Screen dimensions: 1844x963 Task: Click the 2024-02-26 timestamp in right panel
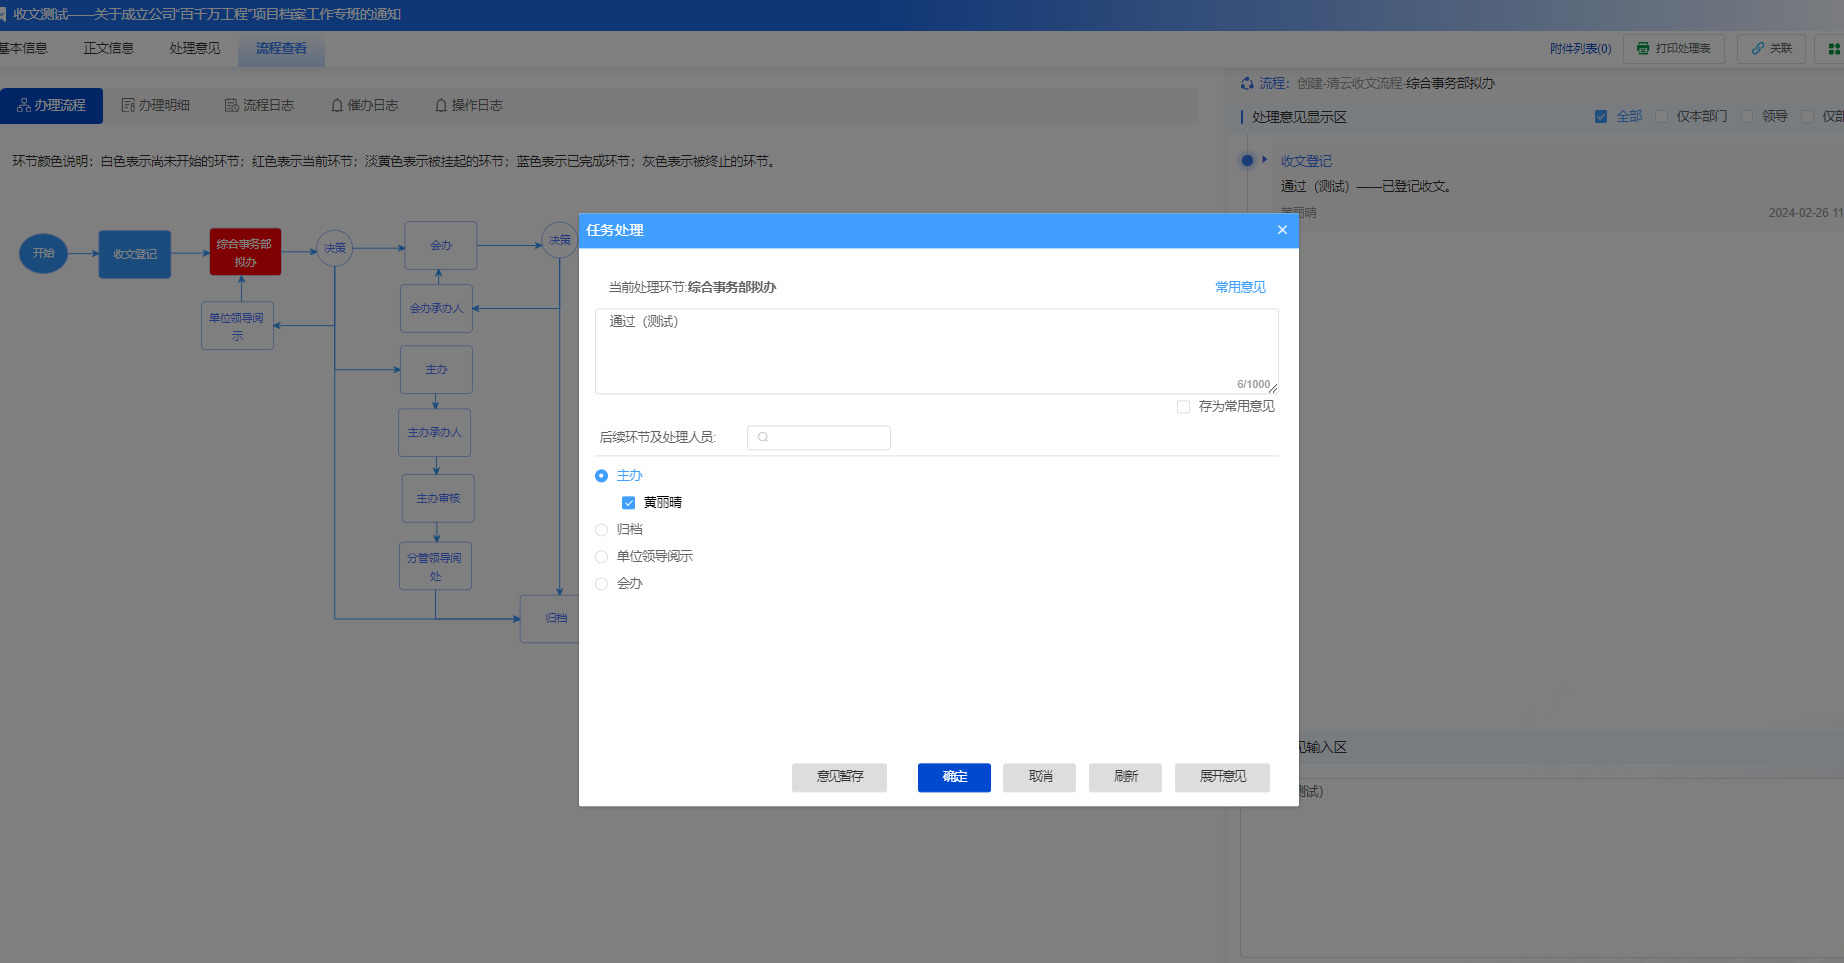tap(1806, 213)
